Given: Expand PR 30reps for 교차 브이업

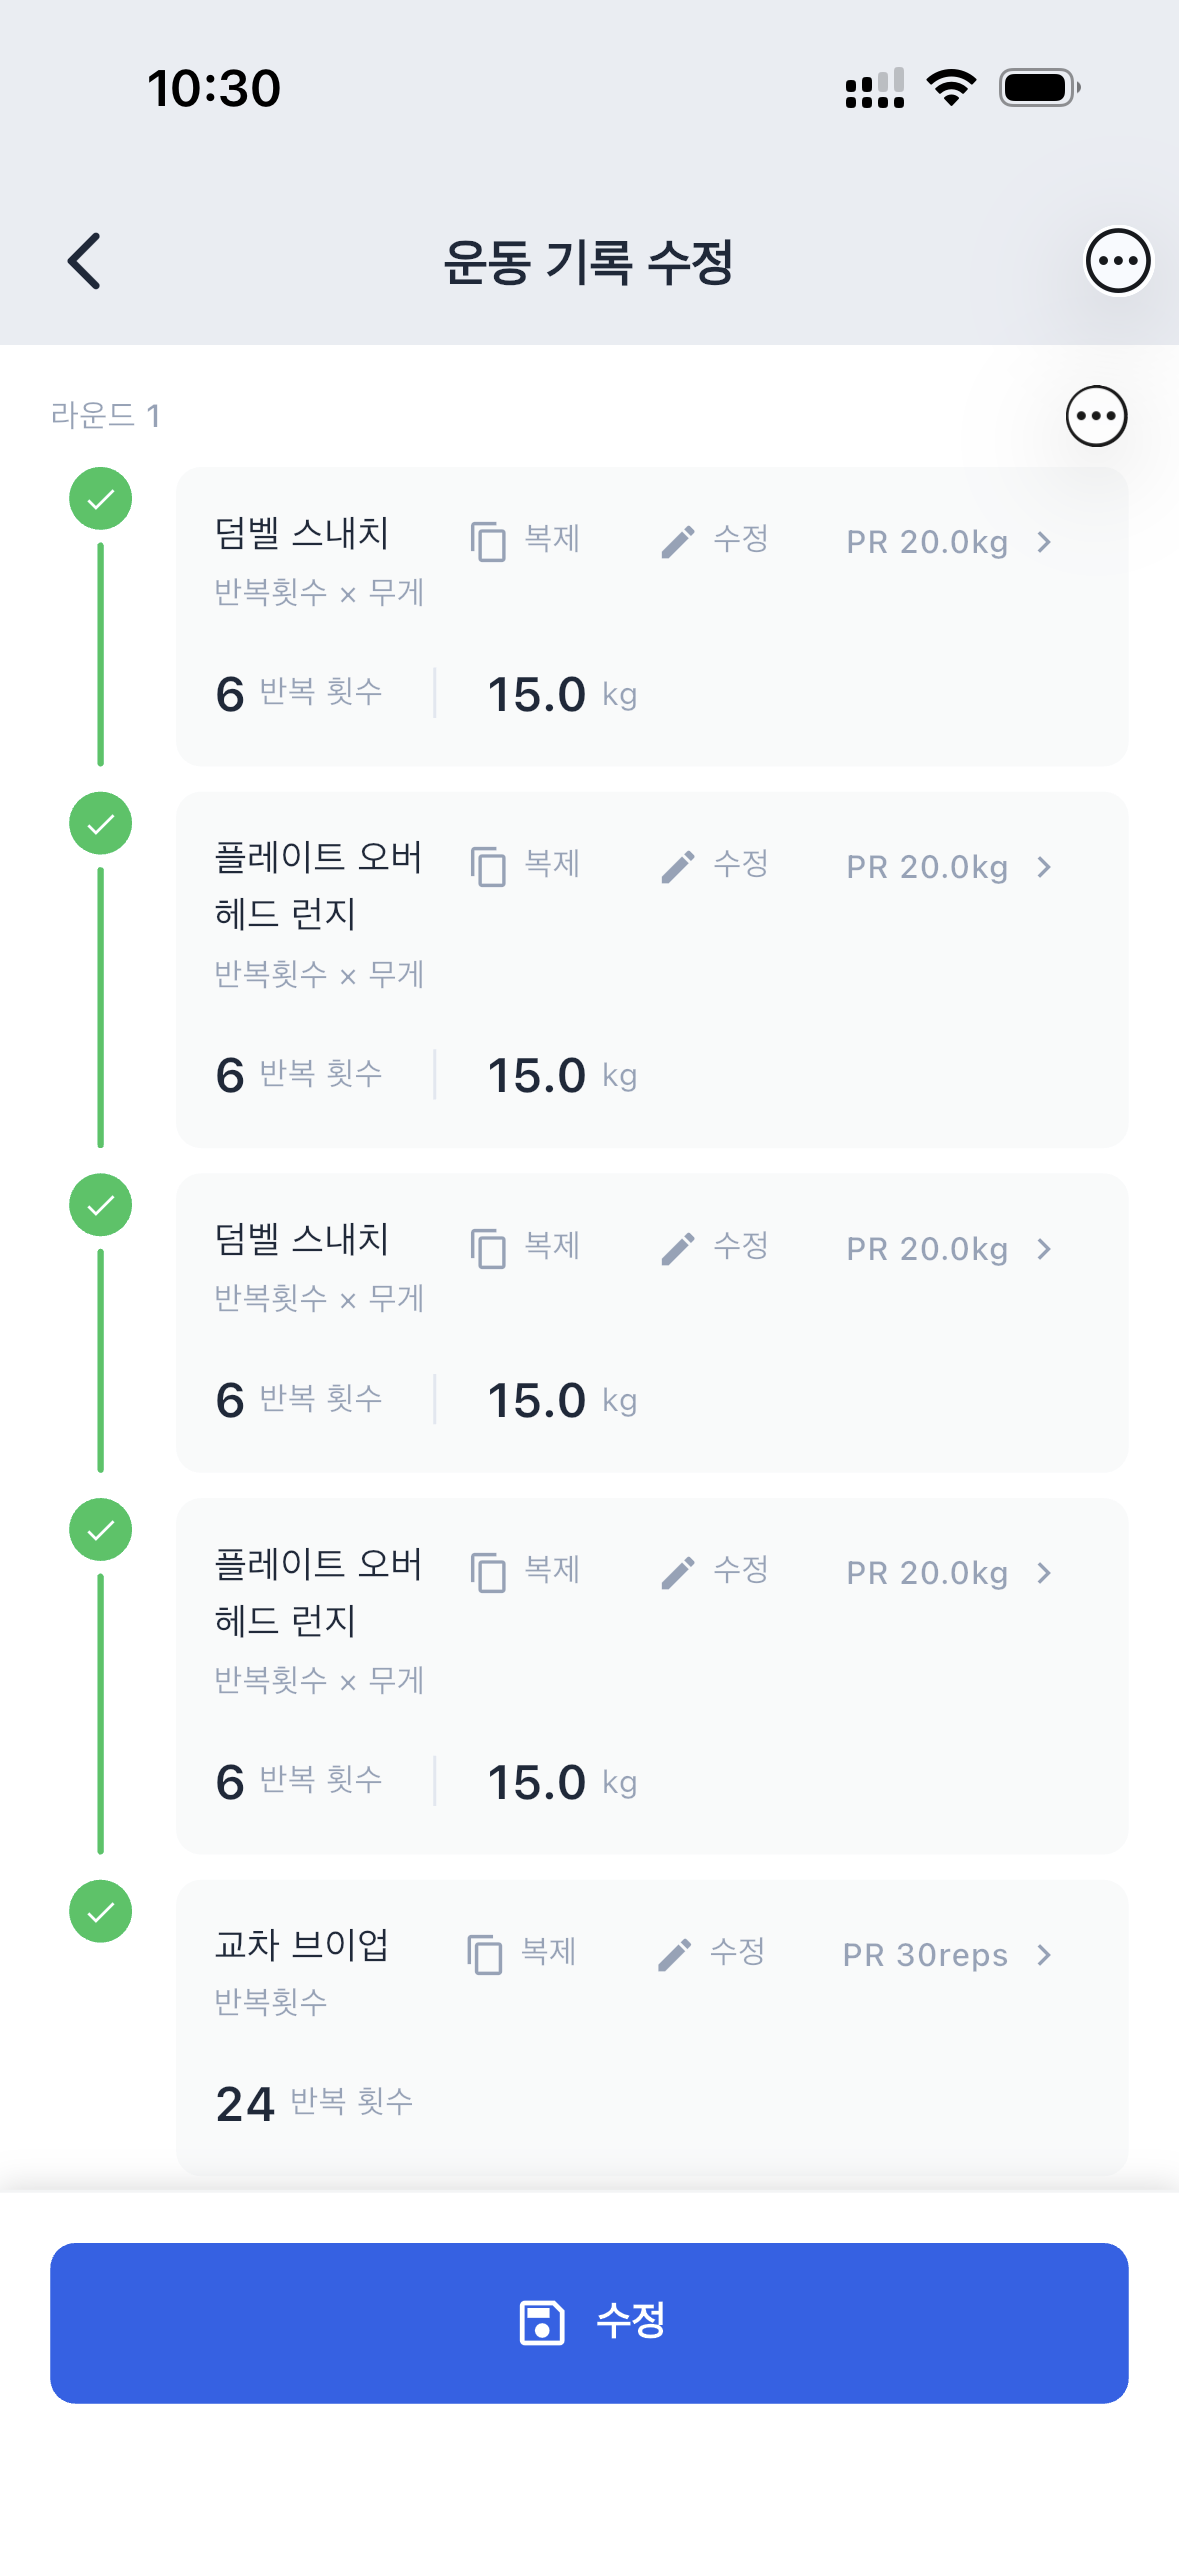Looking at the screenshot, I should (946, 1955).
